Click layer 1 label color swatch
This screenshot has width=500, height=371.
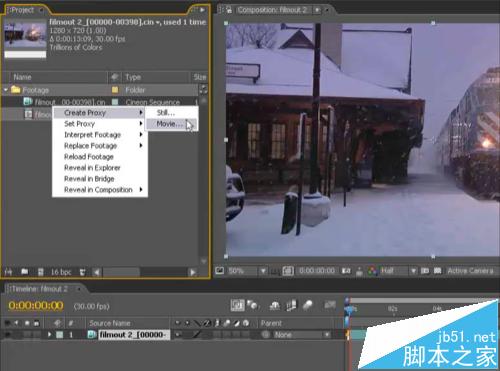tap(60, 334)
